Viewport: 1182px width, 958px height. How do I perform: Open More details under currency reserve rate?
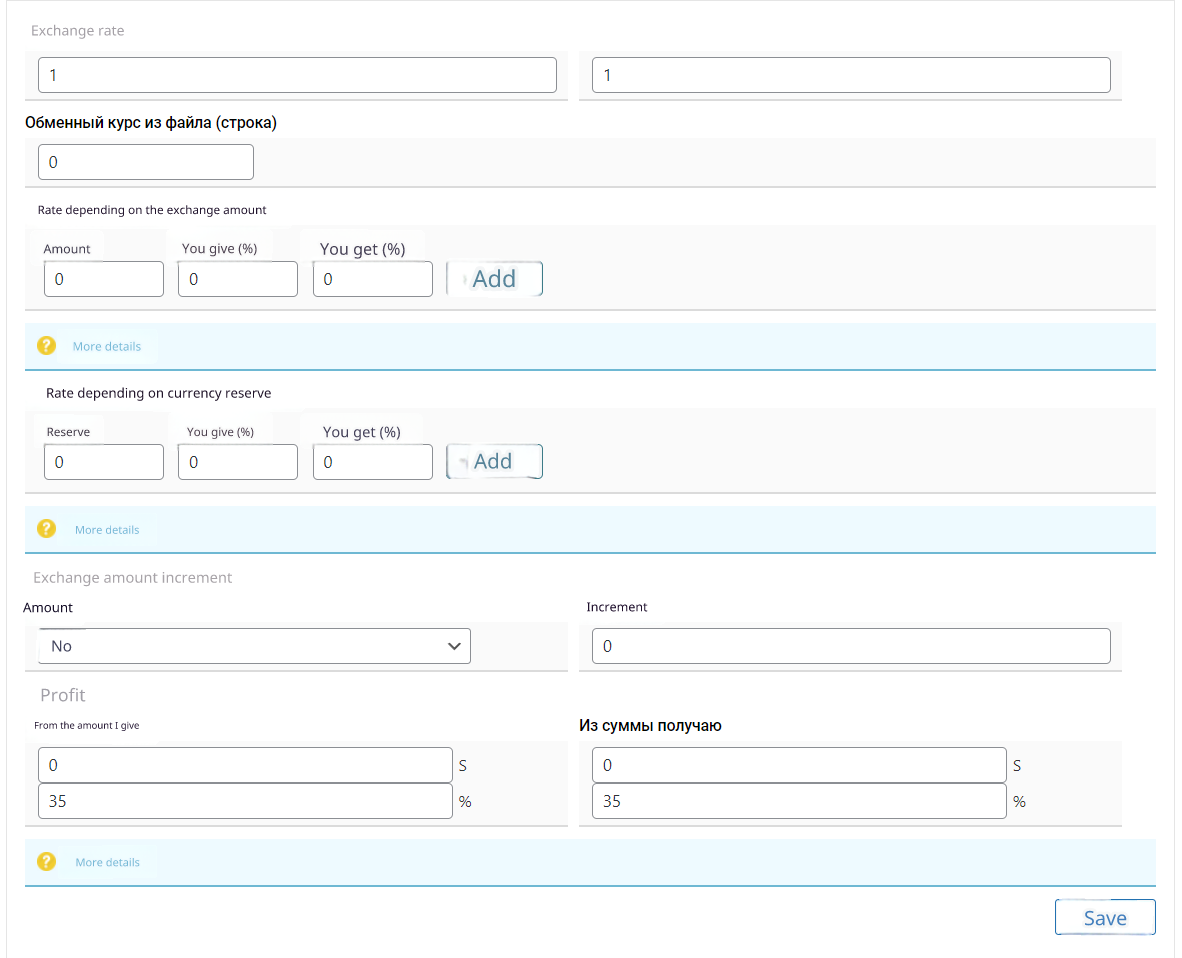pos(107,530)
